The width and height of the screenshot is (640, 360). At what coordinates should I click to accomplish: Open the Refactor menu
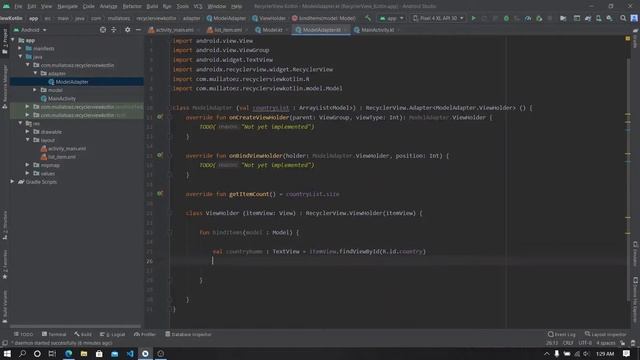pyautogui.click(x=132, y=6)
